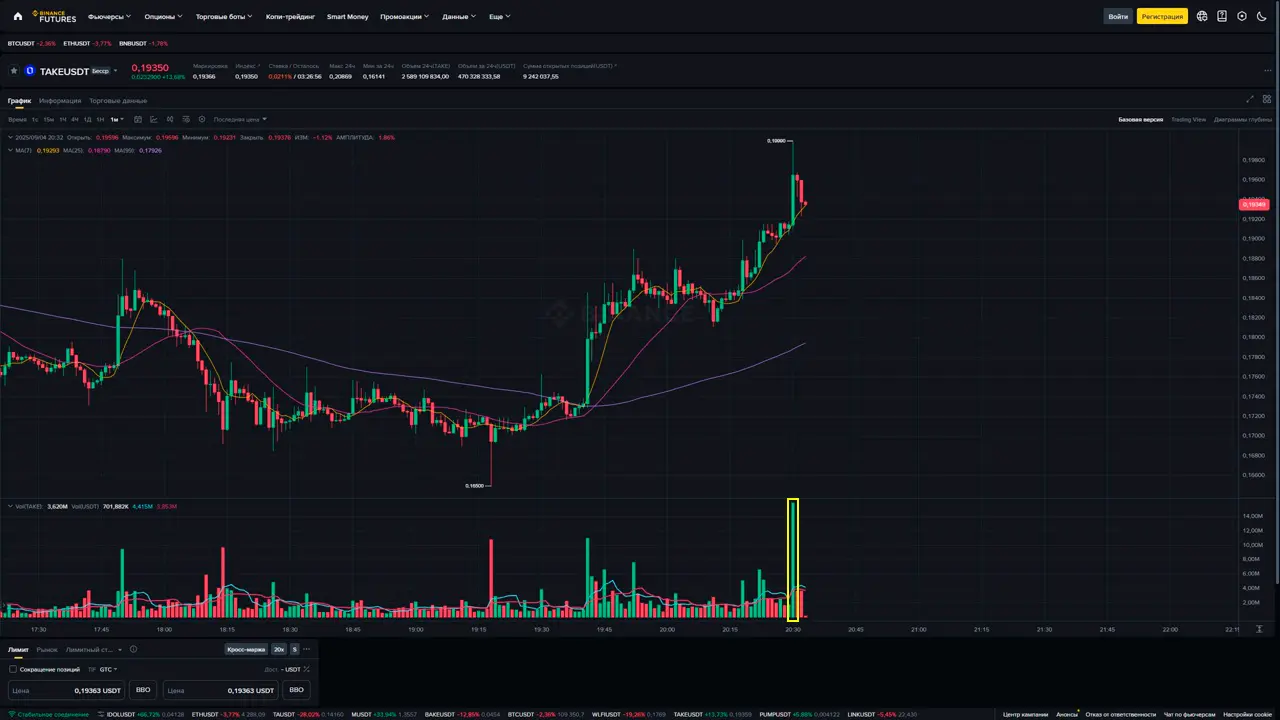Viewport: 1280px width, 720px height.
Task: Switch chart to Базовая версия
Action: pos(1140,119)
